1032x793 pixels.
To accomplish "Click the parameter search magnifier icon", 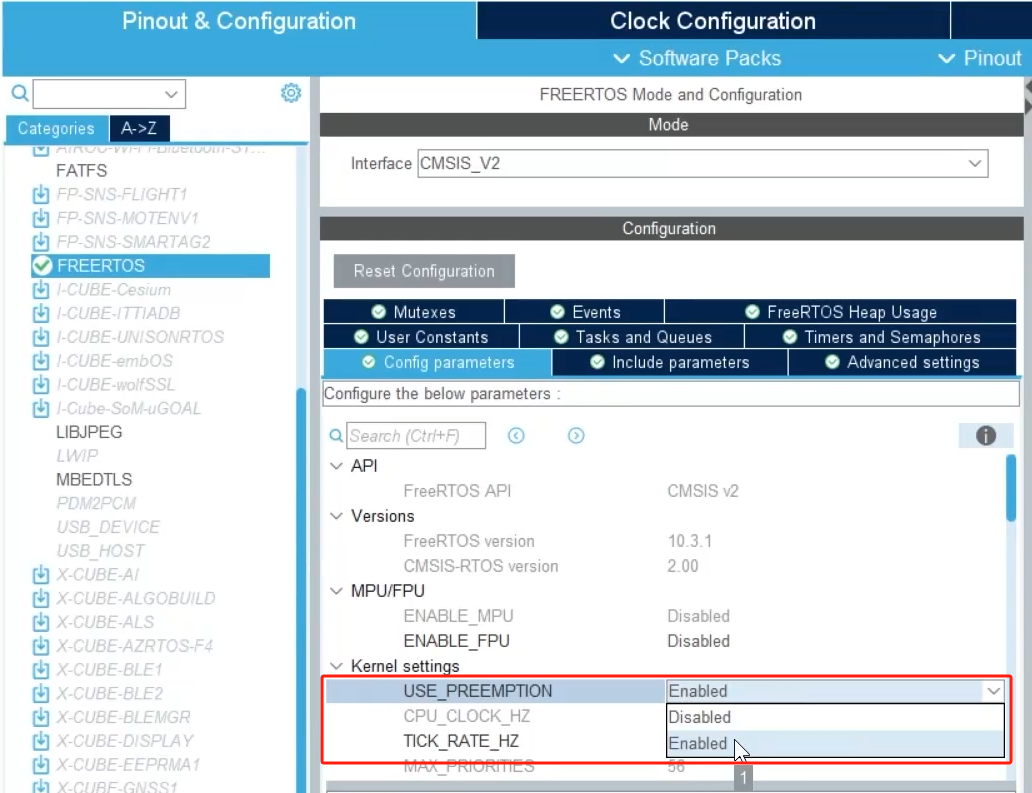I will pos(336,436).
